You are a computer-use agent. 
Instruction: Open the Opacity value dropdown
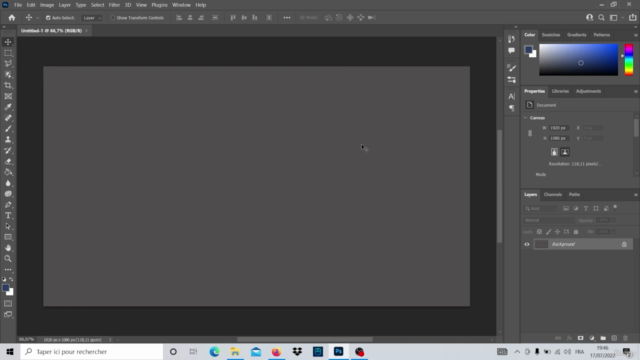[614, 220]
